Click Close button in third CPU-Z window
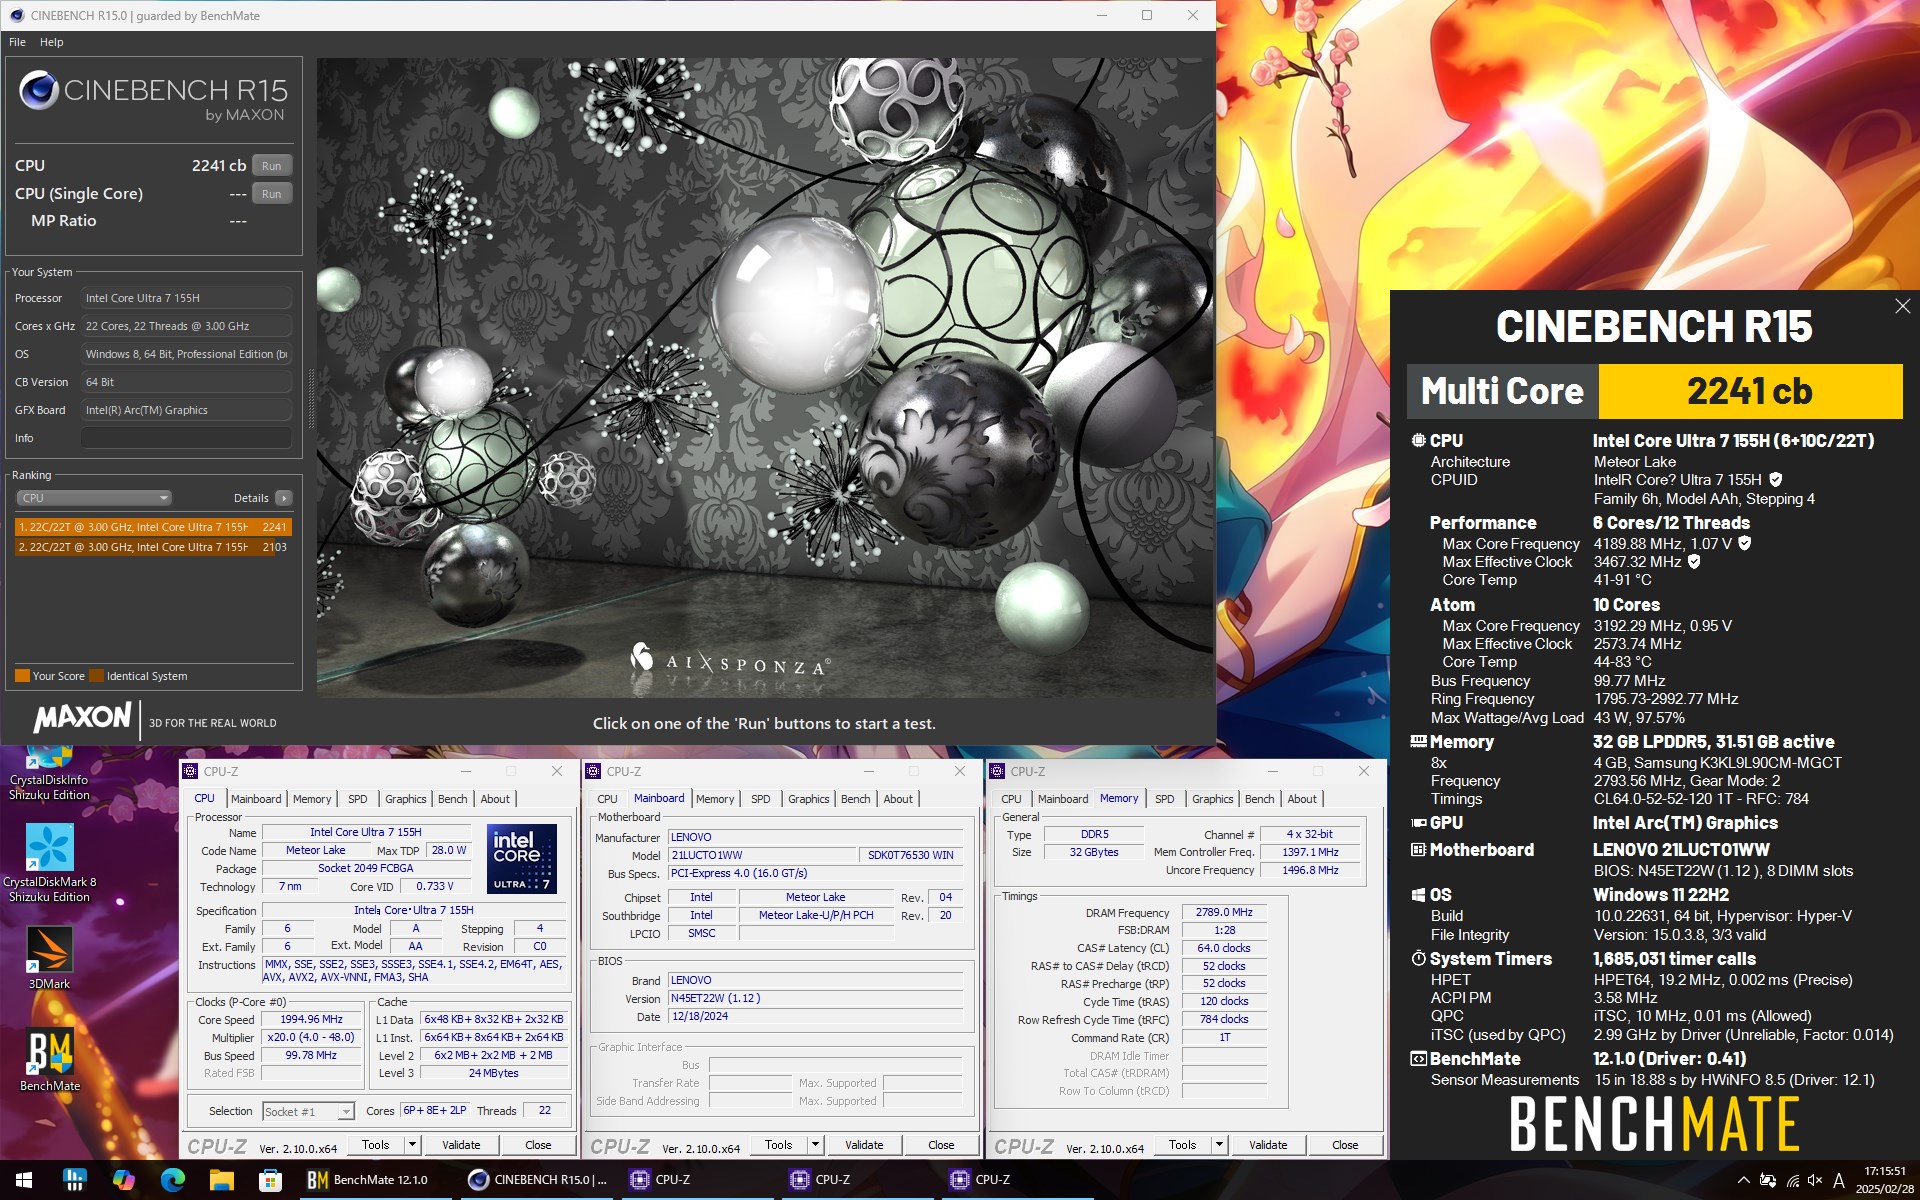Viewport: 1920px width, 1200px height. [x=1345, y=1145]
